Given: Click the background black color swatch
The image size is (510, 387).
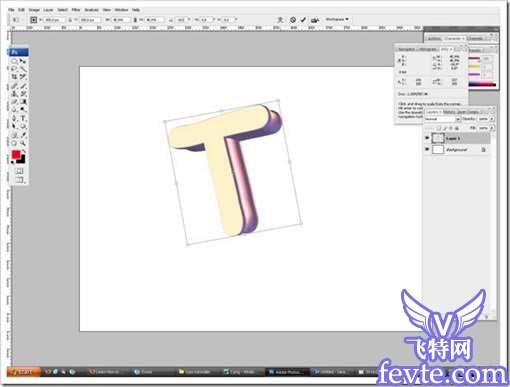Looking at the screenshot, I should 22,160.
